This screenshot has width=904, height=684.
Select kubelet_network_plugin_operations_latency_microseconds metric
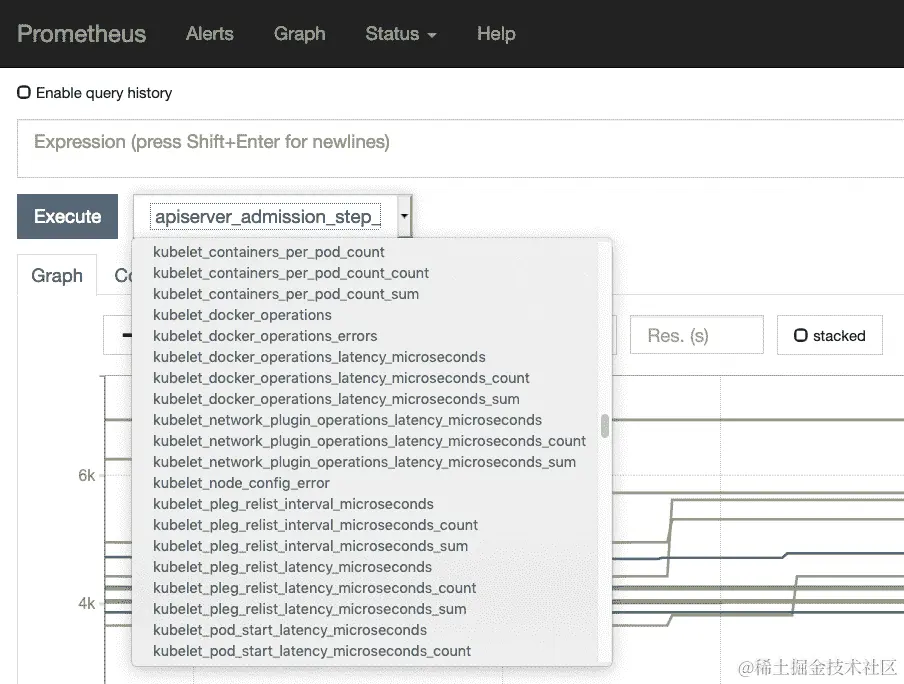pyautogui.click(x=348, y=420)
